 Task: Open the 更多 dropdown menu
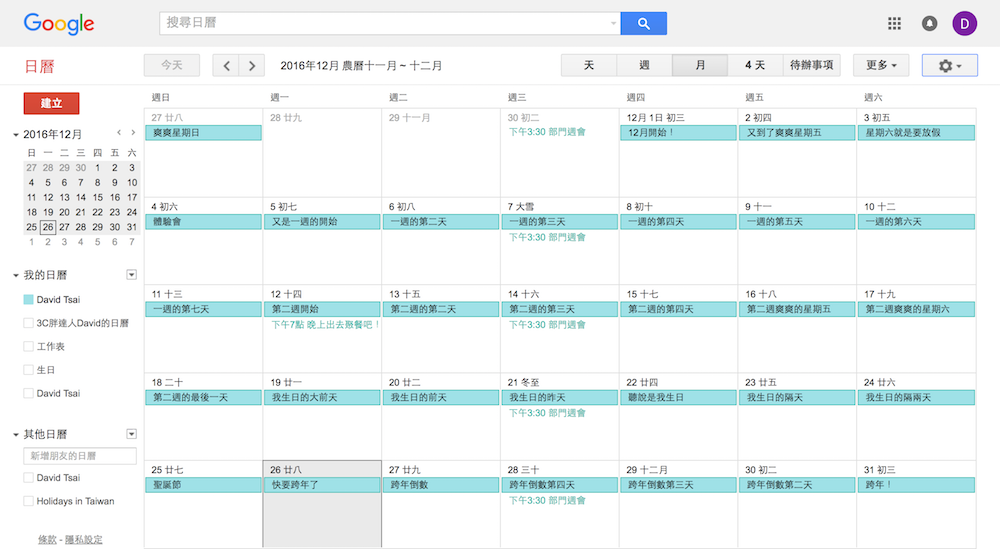(881, 66)
